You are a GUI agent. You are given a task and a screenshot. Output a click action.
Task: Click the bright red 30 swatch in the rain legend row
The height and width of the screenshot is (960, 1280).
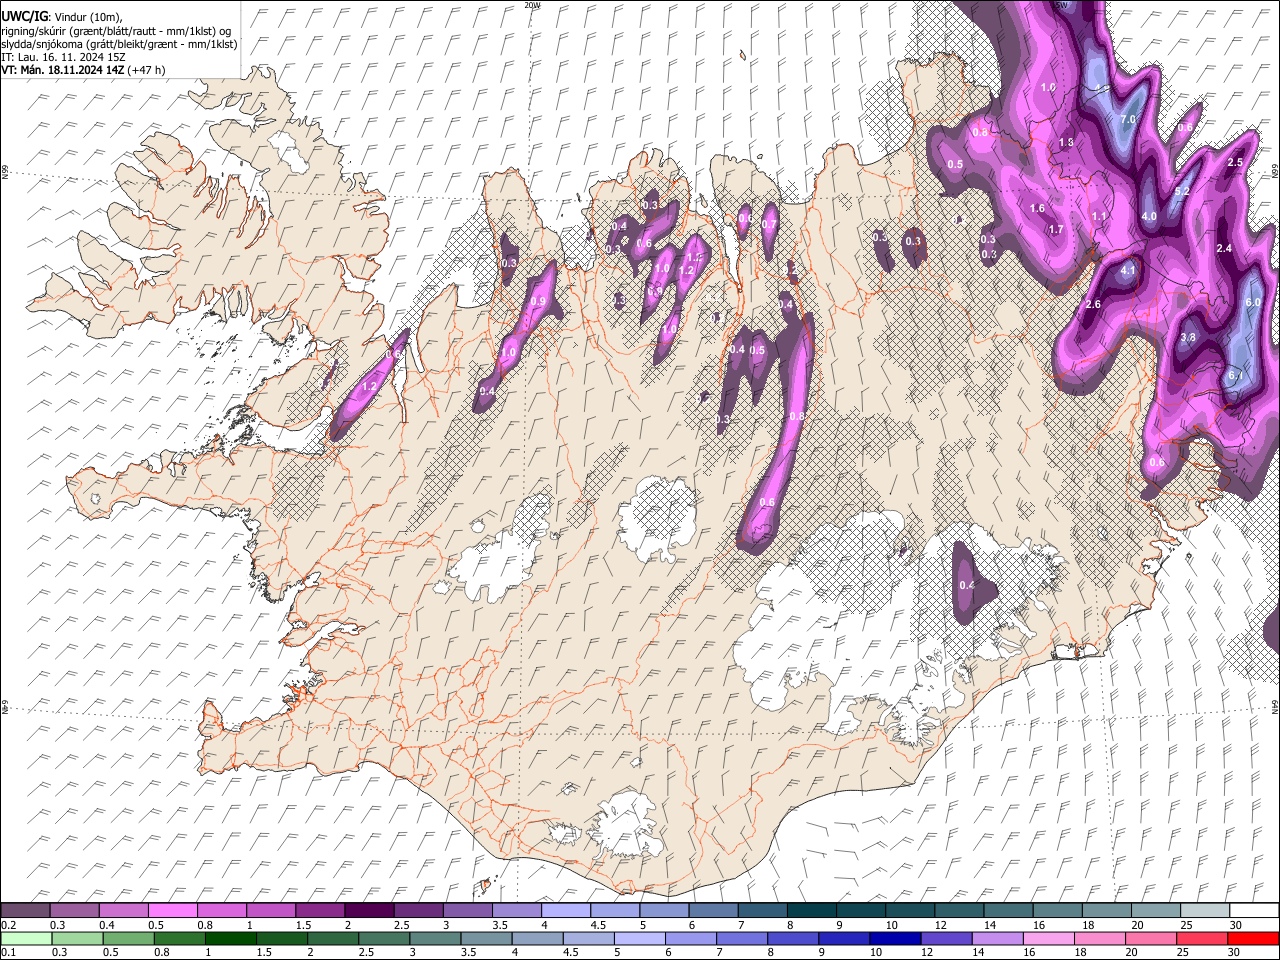click(x=1254, y=938)
